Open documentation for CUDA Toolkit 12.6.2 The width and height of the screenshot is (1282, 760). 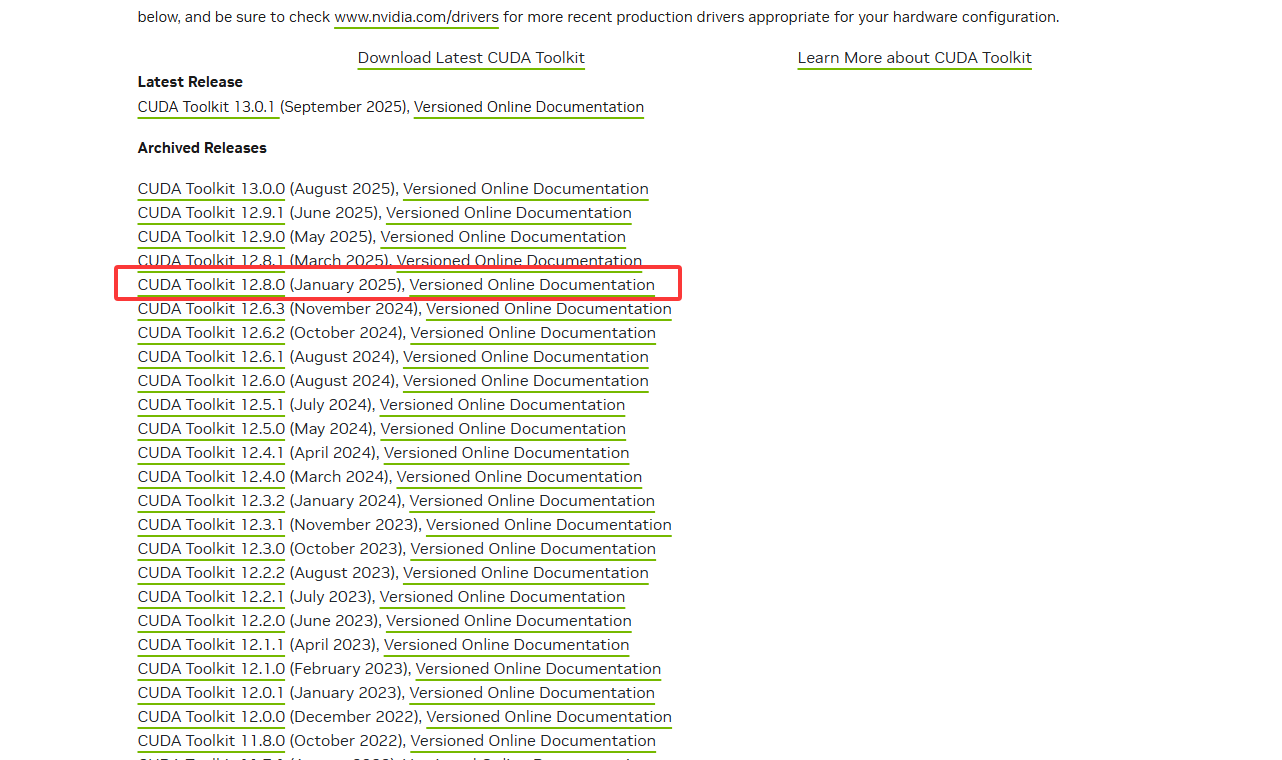click(x=533, y=333)
